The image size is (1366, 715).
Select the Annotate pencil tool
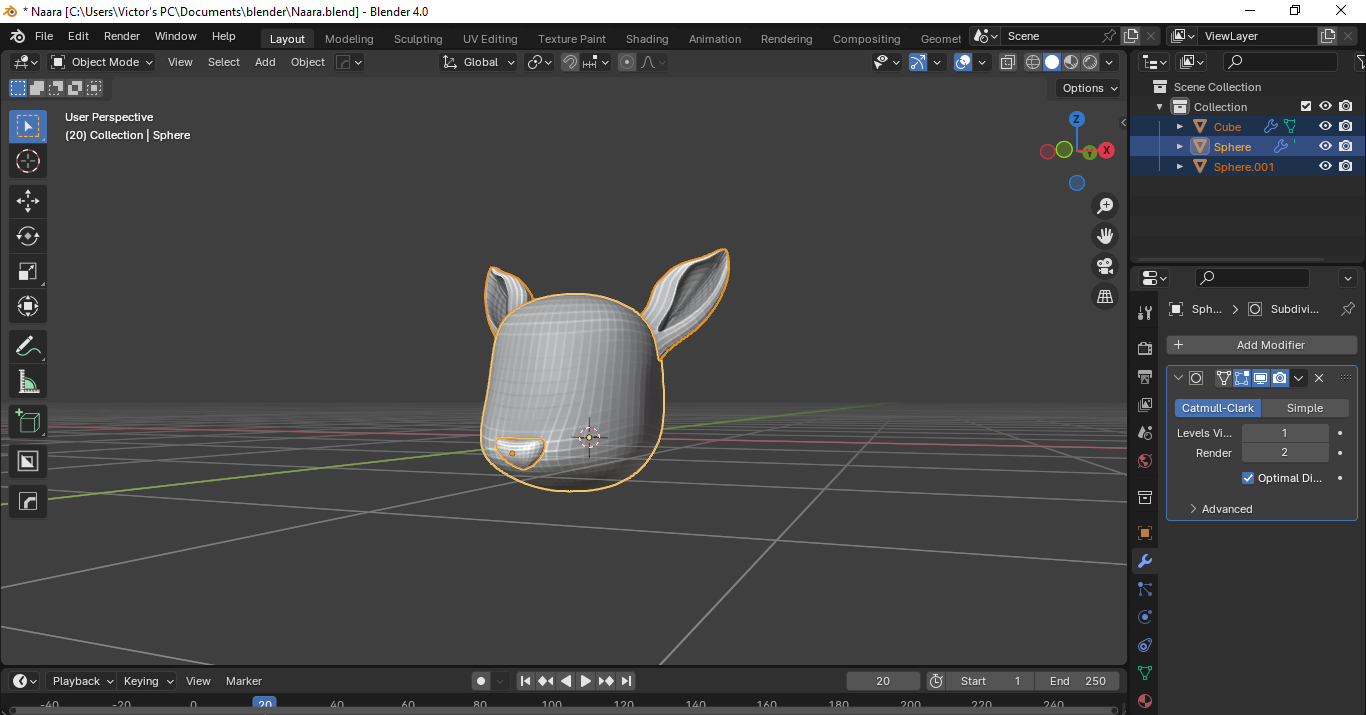point(28,346)
